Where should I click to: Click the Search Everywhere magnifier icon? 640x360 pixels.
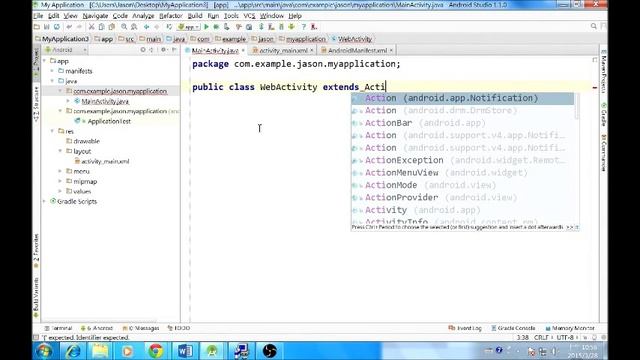[x=593, y=27]
